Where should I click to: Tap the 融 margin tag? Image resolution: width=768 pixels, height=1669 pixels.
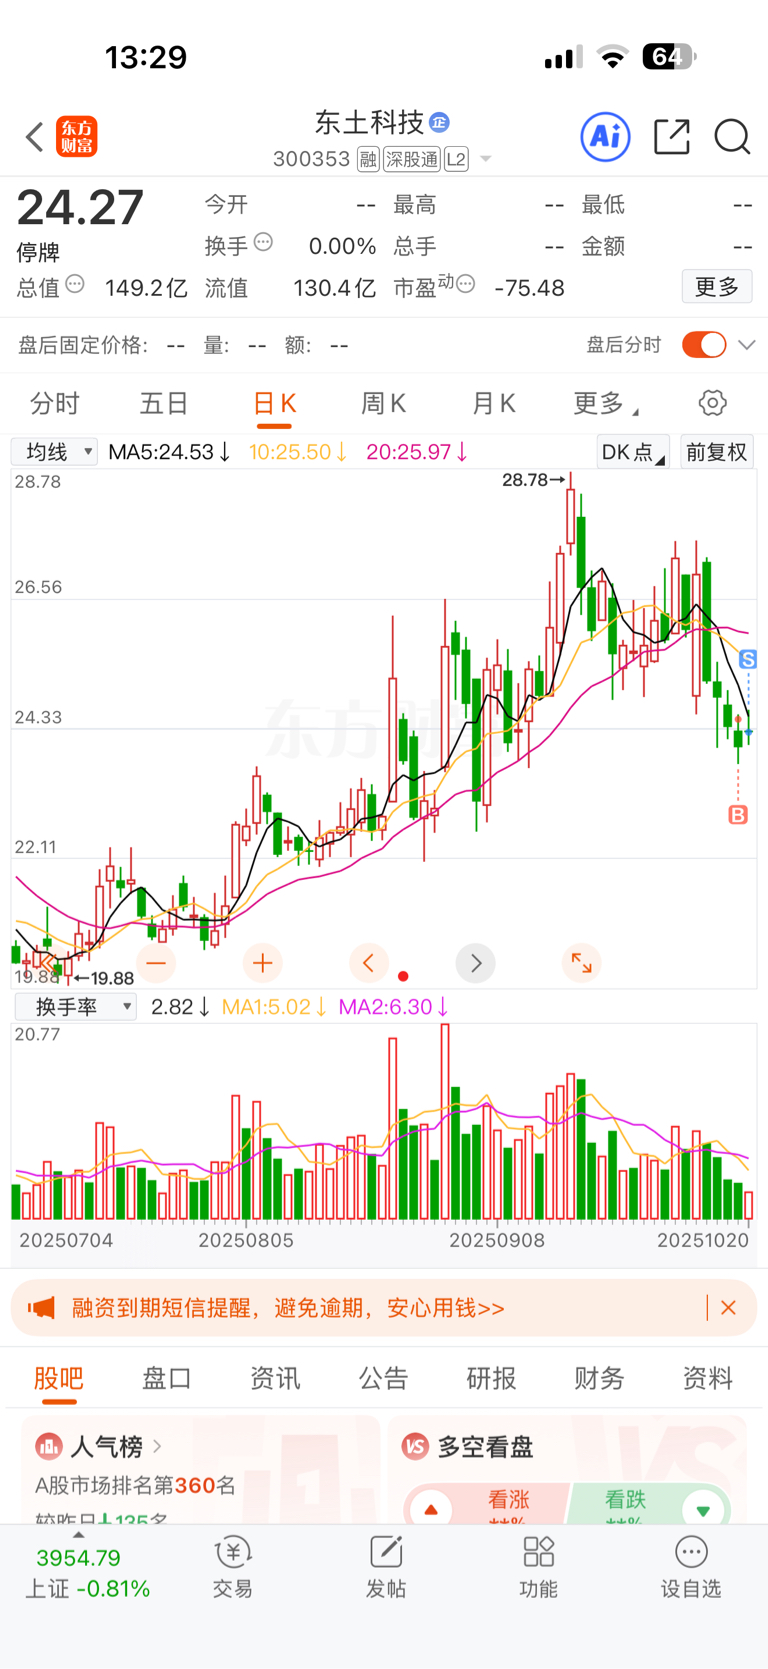tap(368, 160)
